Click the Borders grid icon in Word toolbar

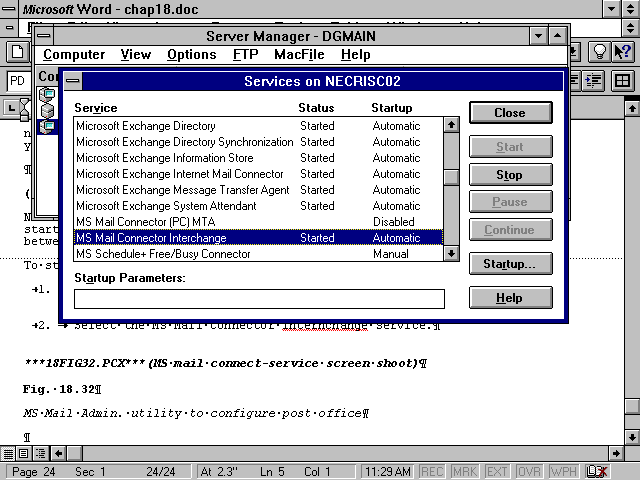click(622, 81)
